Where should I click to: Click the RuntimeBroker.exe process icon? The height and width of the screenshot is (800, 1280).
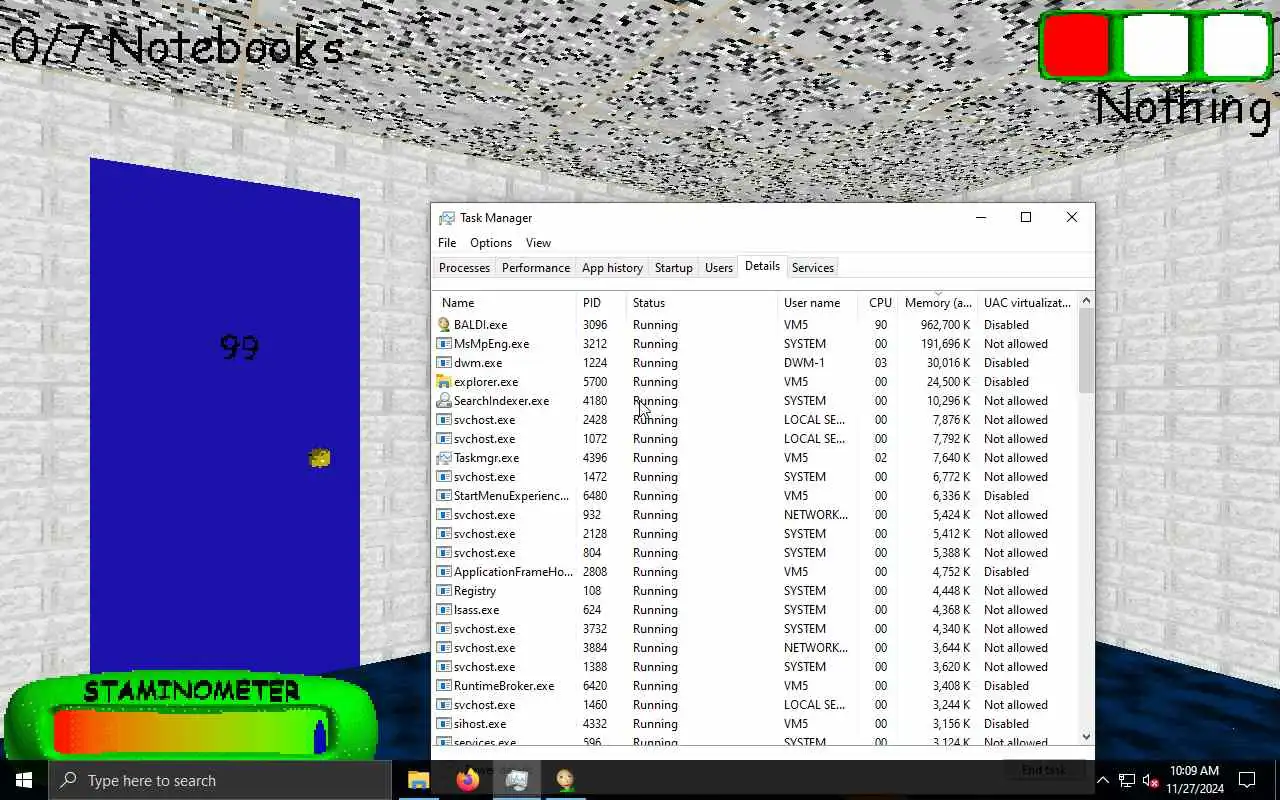click(444, 686)
